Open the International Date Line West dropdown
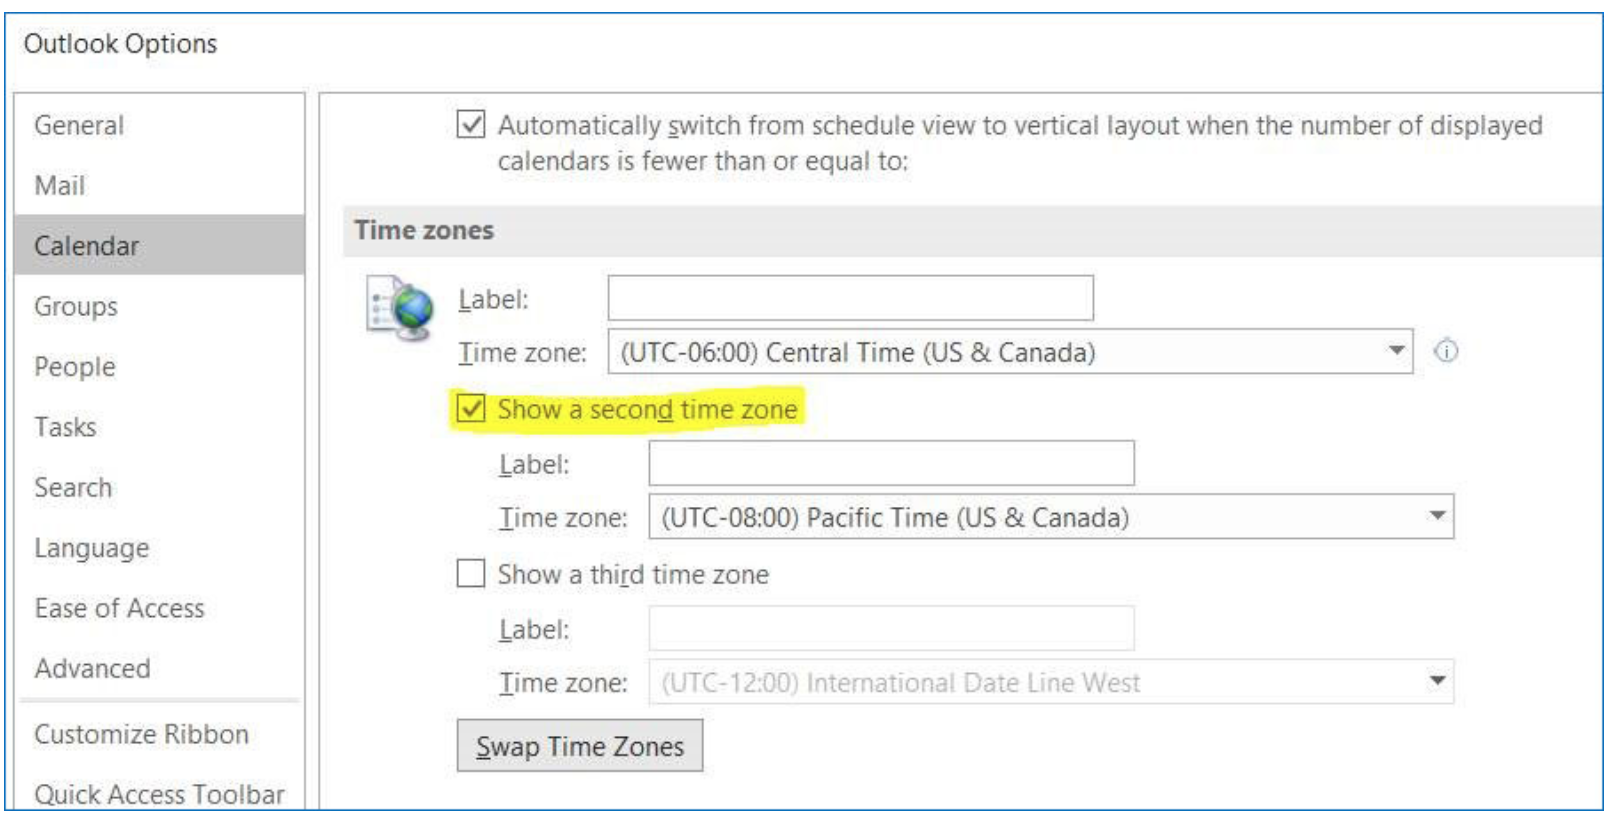The width and height of the screenshot is (1612, 820). pyautogui.click(x=1437, y=681)
